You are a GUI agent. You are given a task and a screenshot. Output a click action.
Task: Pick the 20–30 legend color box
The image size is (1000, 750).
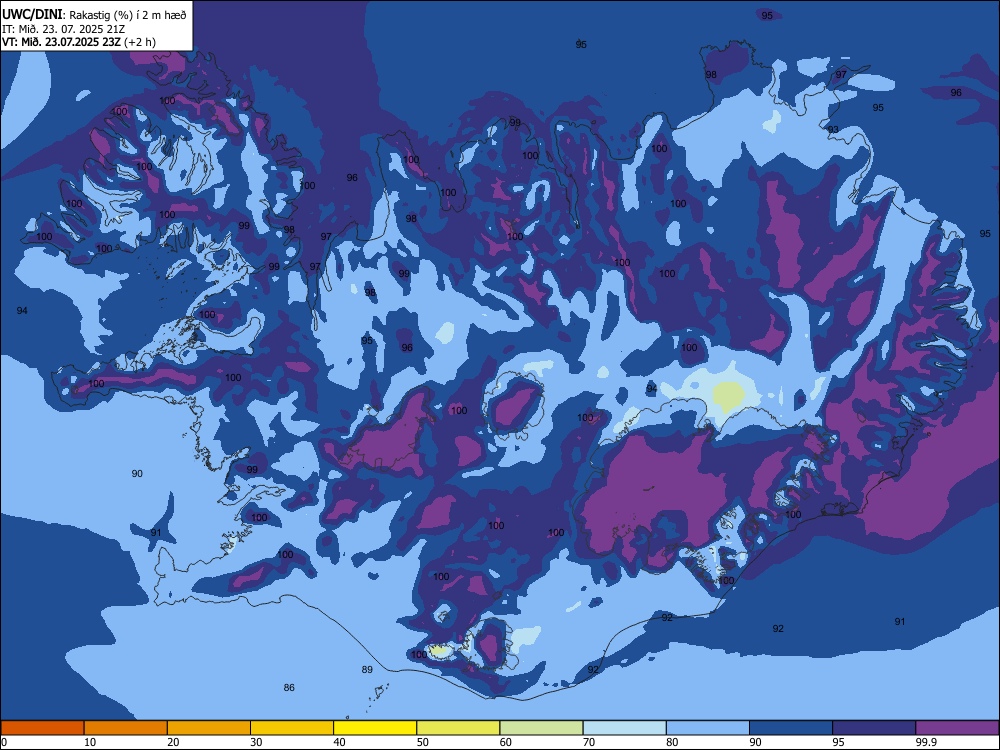click(x=209, y=728)
